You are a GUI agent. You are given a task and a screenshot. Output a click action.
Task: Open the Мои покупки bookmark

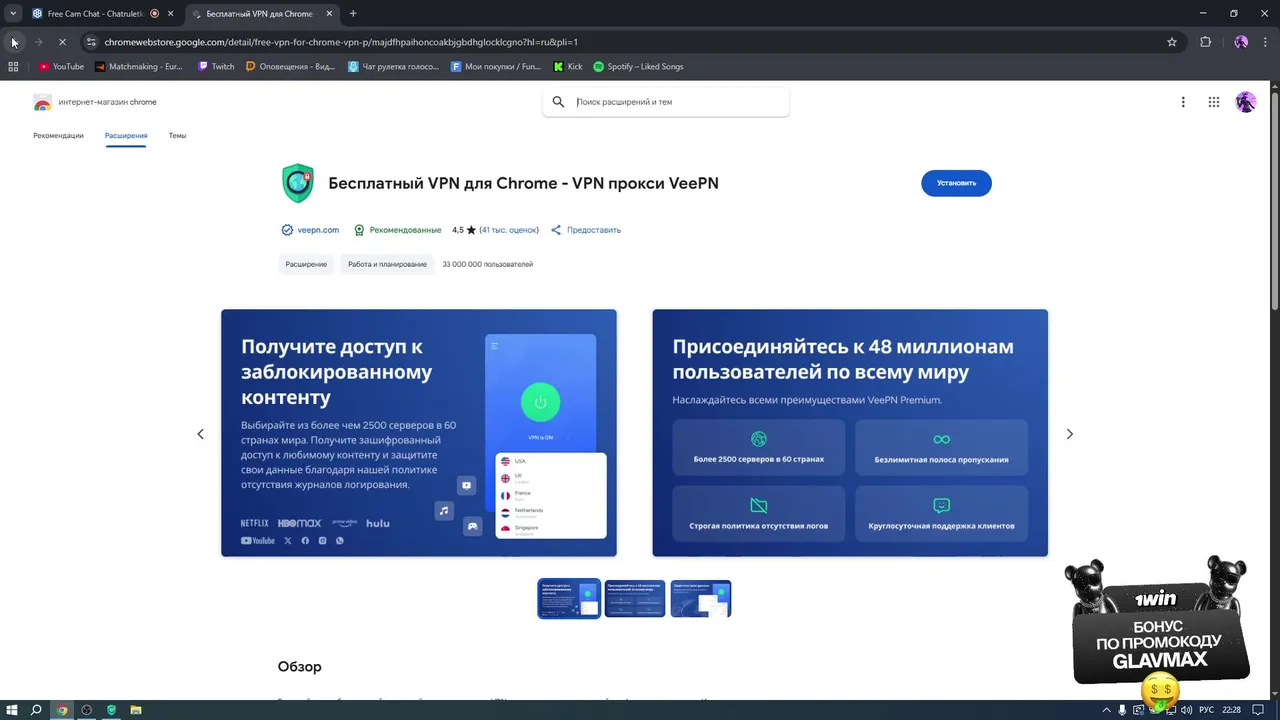pyautogui.click(x=496, y=67)
